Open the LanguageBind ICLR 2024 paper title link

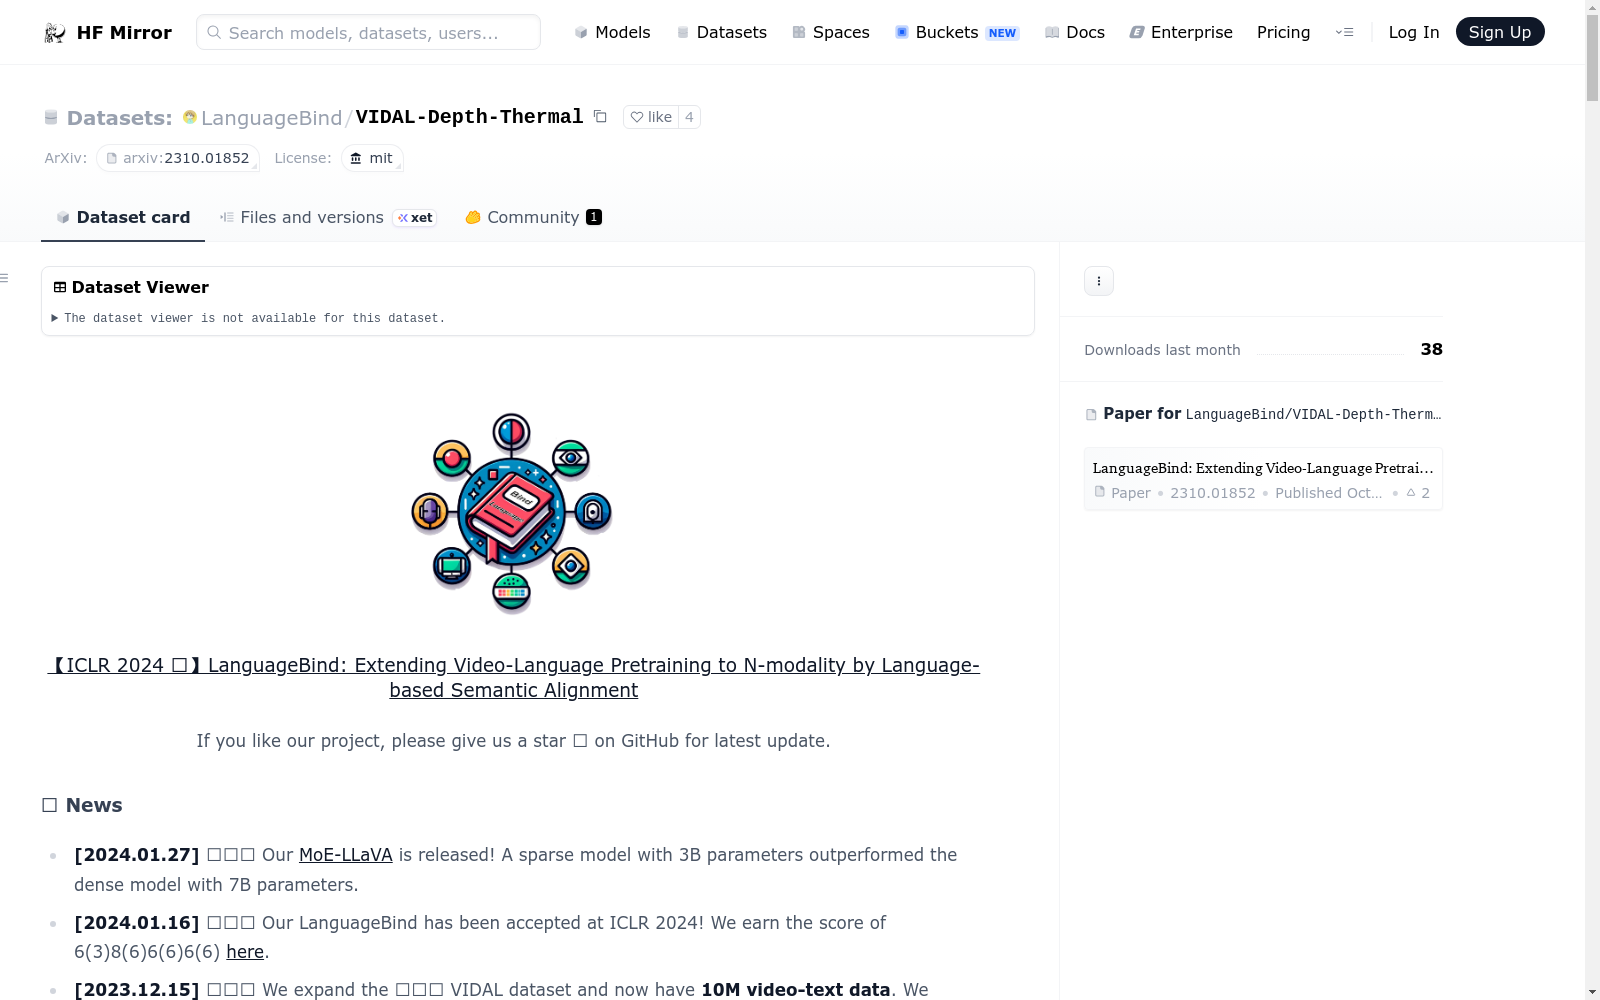(513, 677)
